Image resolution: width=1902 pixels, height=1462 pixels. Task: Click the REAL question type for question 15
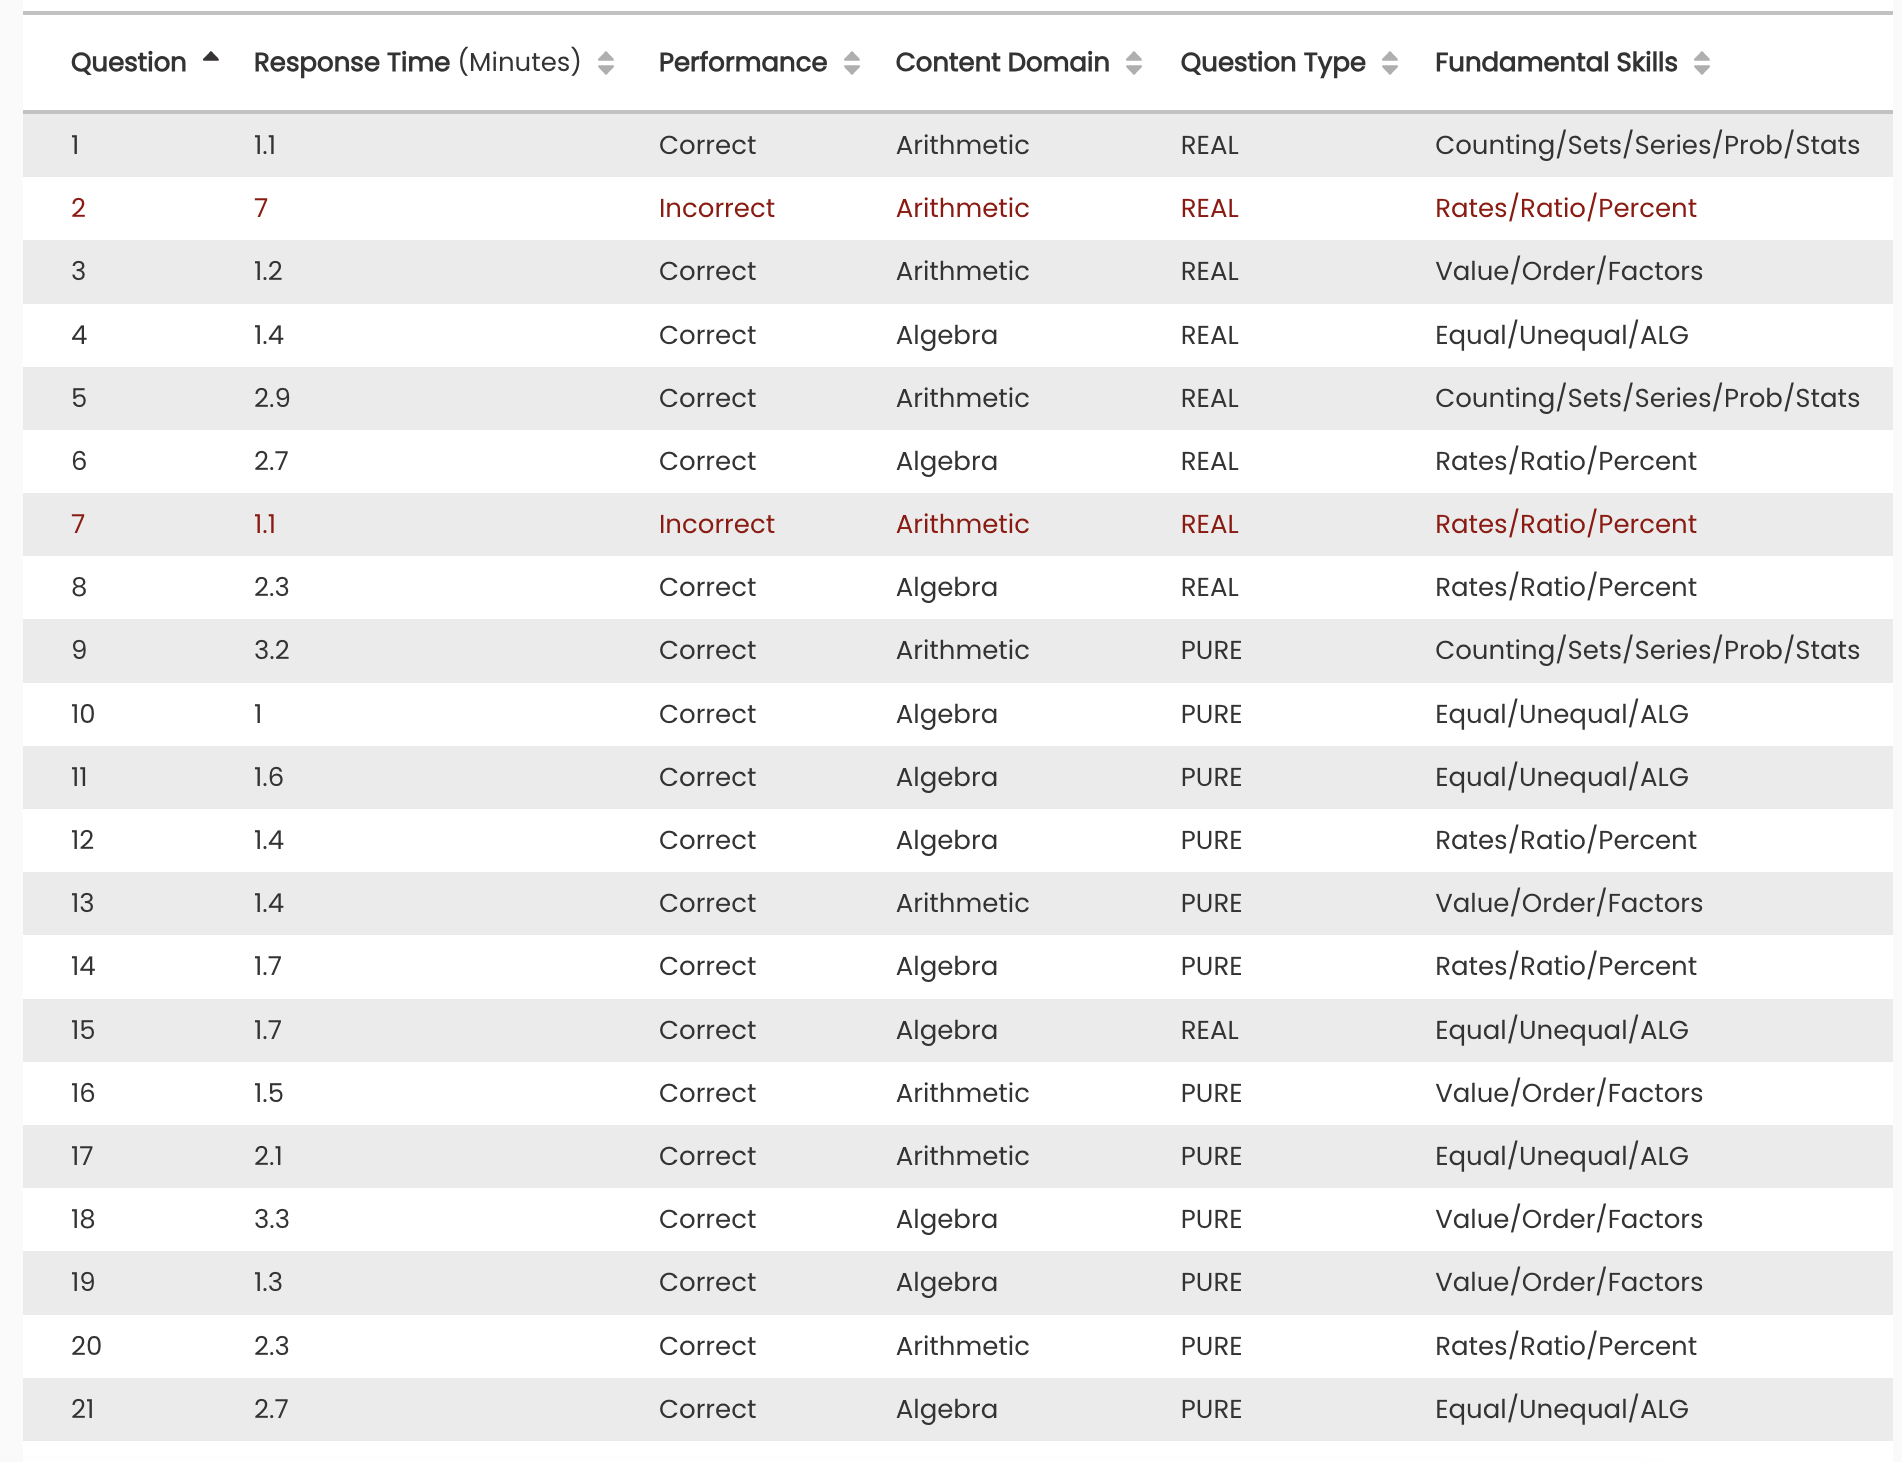tap(1209, 1030)
